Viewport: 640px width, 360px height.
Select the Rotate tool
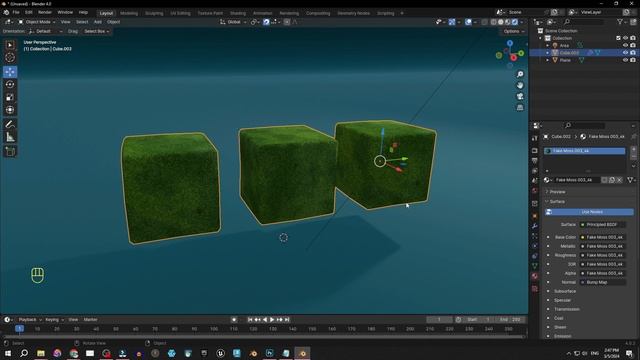click(10, 84)
